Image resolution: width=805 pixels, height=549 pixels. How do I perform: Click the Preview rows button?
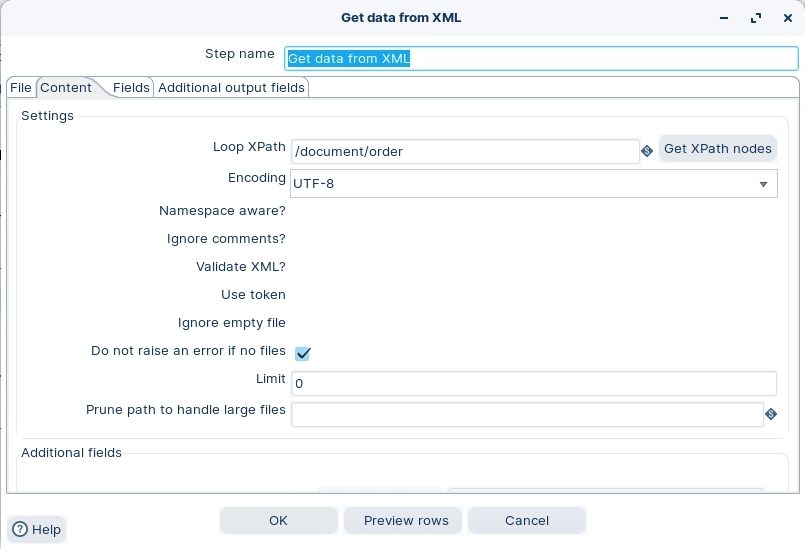406,520
